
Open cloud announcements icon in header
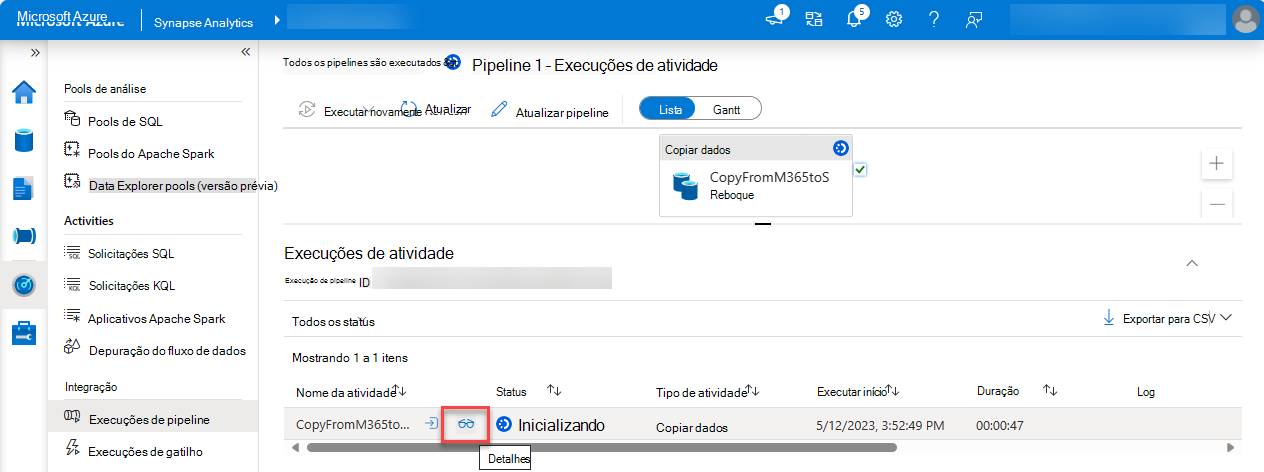774,19
